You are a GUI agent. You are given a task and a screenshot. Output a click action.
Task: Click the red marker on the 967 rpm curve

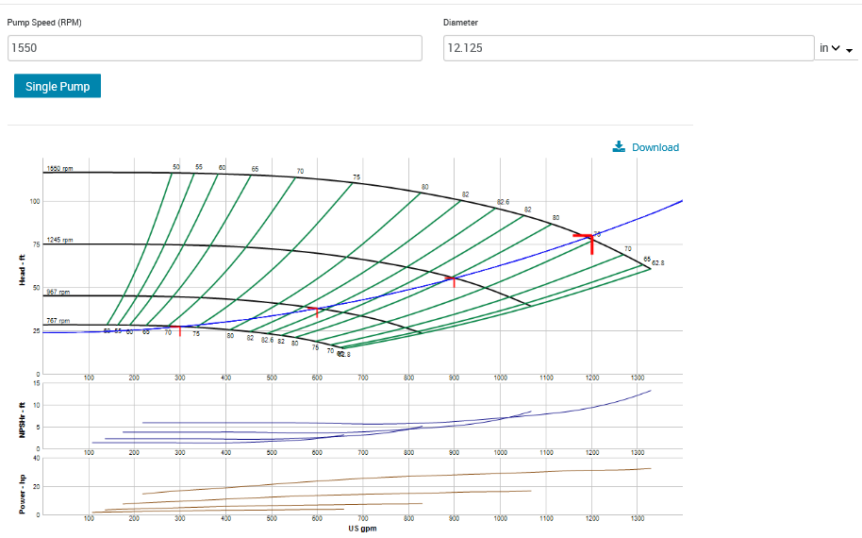pos(318,312)
